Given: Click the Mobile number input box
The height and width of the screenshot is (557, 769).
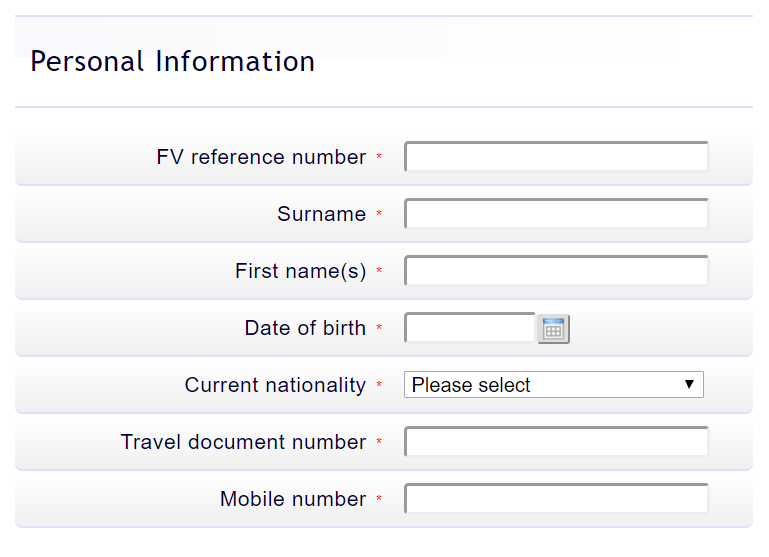Looking at the screenshot, I should (x=556, y=499).
